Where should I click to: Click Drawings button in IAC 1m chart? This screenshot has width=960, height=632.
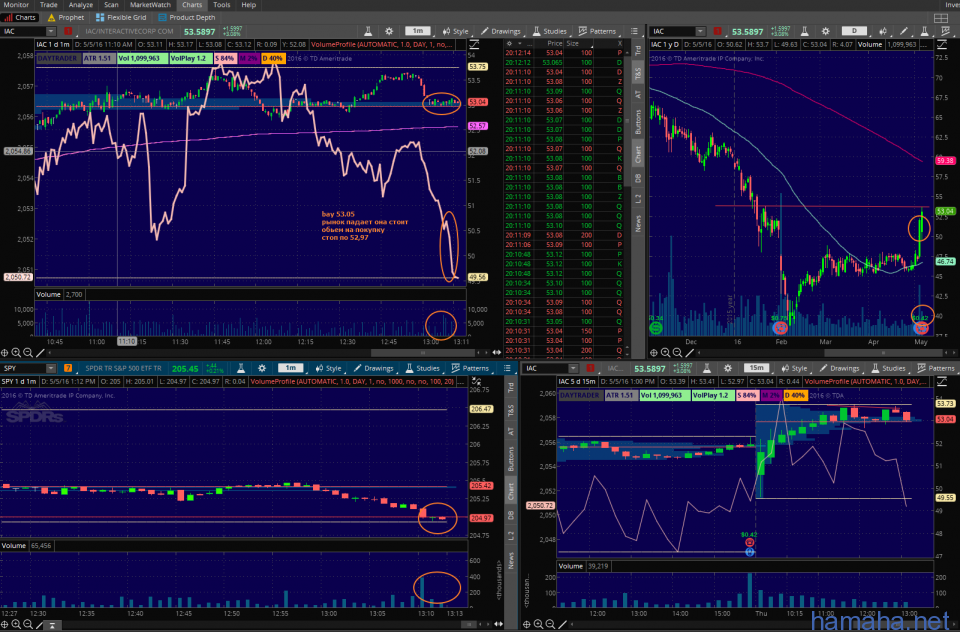pos(500,31)
